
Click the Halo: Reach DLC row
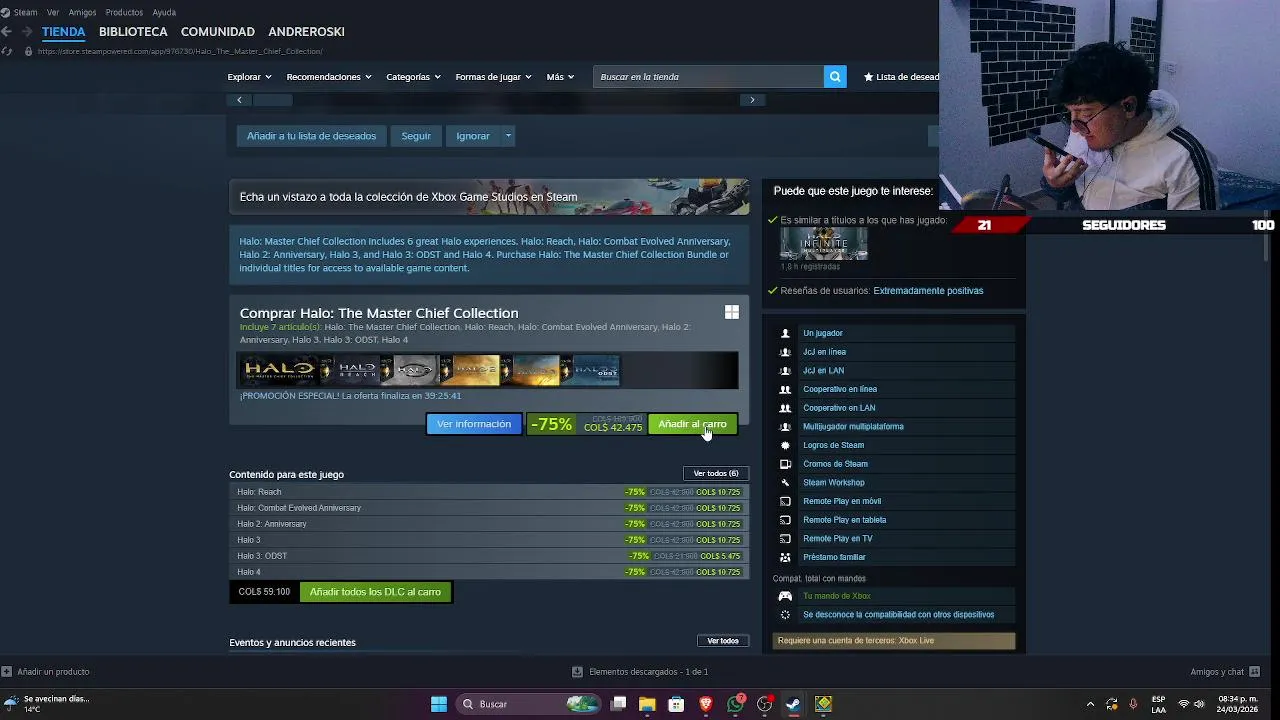tap(489, 492)
